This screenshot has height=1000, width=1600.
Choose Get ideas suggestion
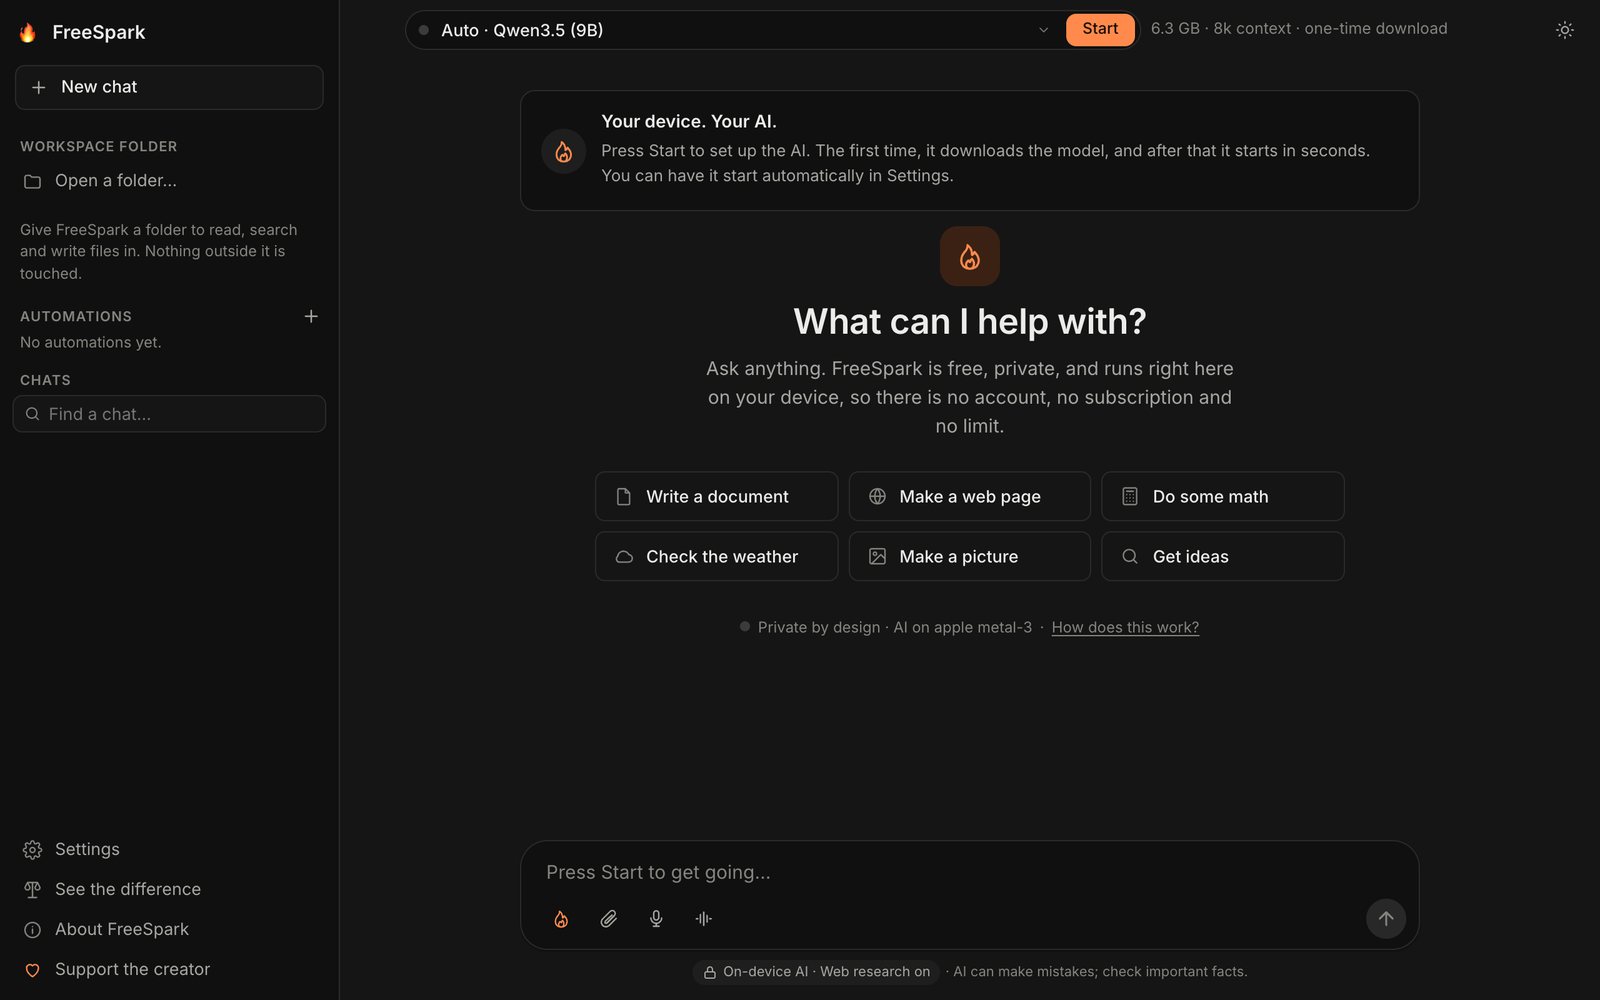(x=1222, y=556)
